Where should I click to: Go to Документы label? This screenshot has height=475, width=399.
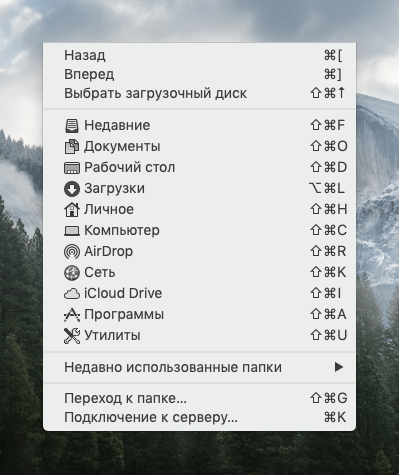click(122, 147)
